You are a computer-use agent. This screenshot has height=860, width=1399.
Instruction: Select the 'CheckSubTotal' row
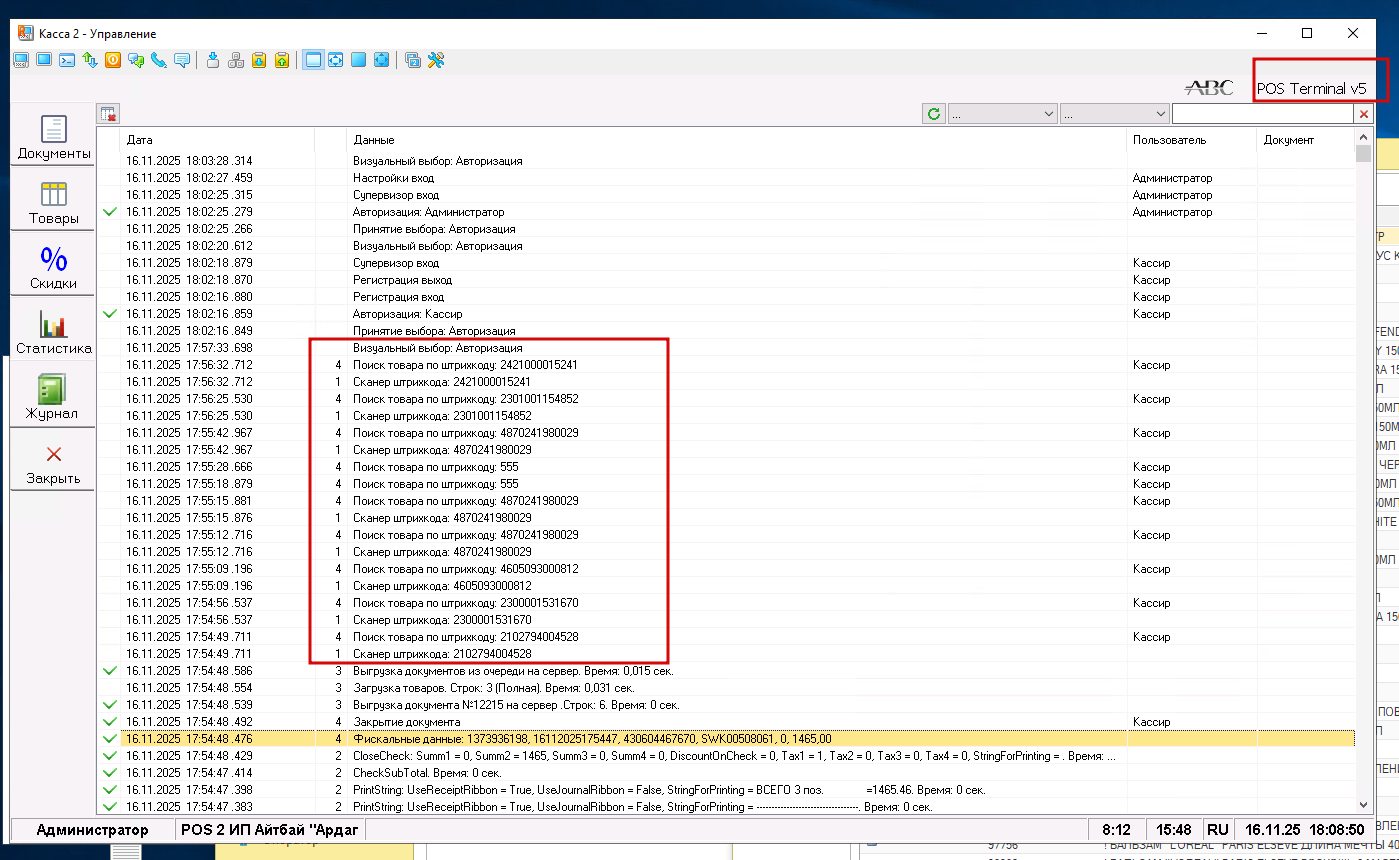coord(727,773)
